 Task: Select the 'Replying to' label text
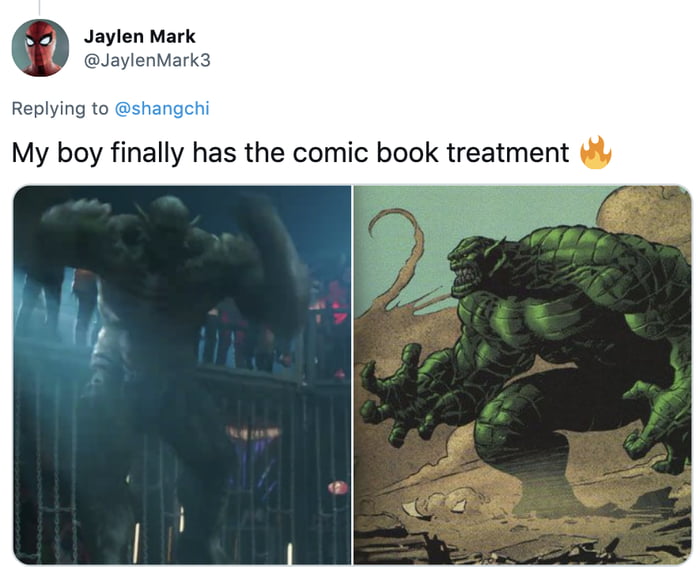[x=60, y=109]
